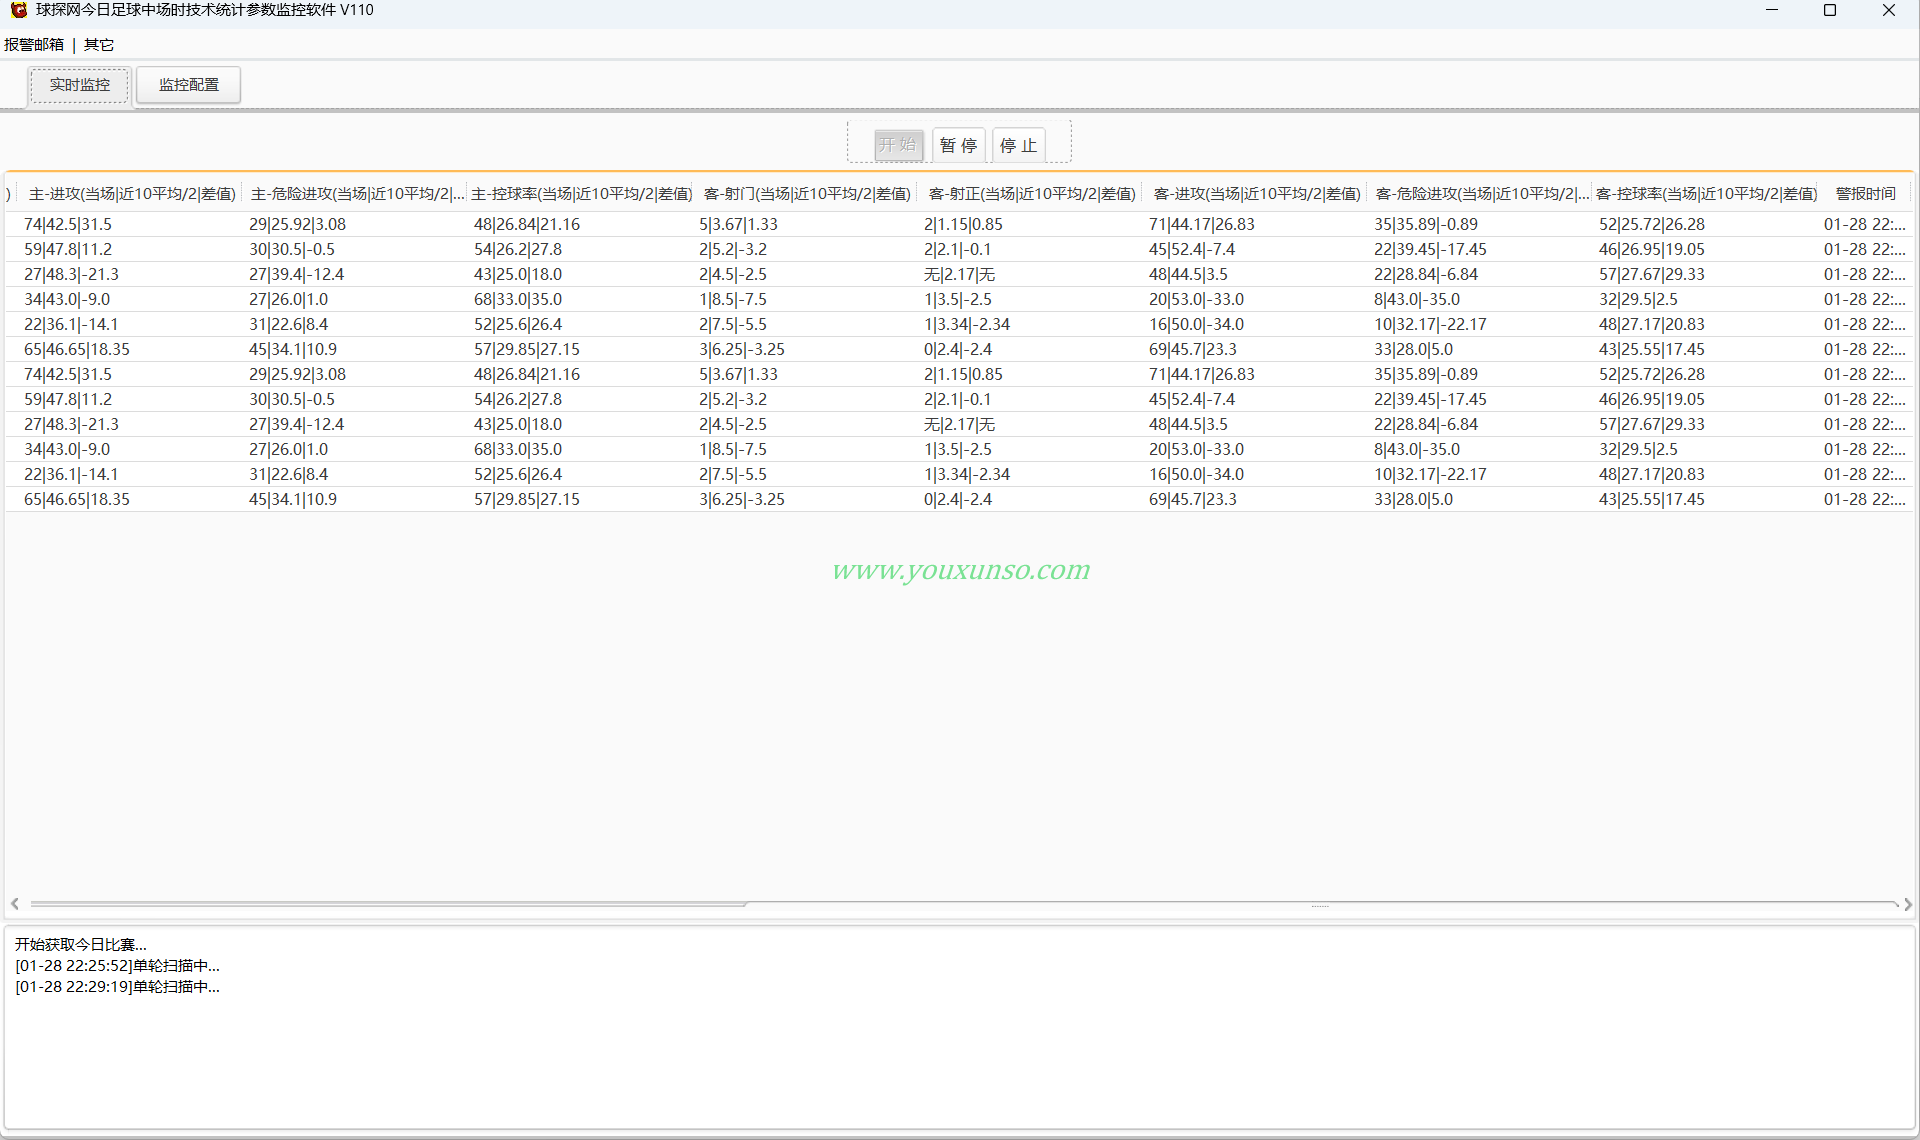Click the 警报时间 column header
Viewport: 1920px width, 1140px height.
(x=1866, y=194)
